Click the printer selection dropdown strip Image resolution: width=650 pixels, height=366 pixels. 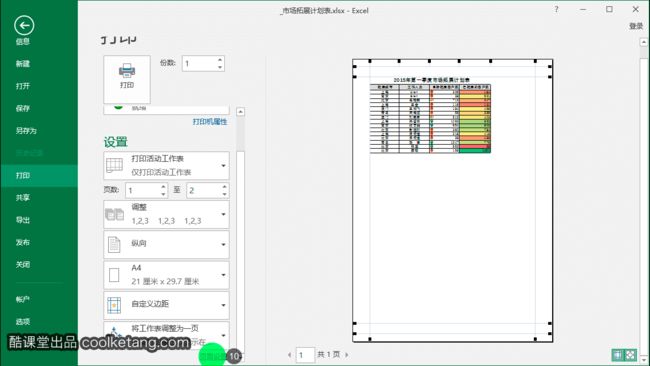[x=166, y=109]
